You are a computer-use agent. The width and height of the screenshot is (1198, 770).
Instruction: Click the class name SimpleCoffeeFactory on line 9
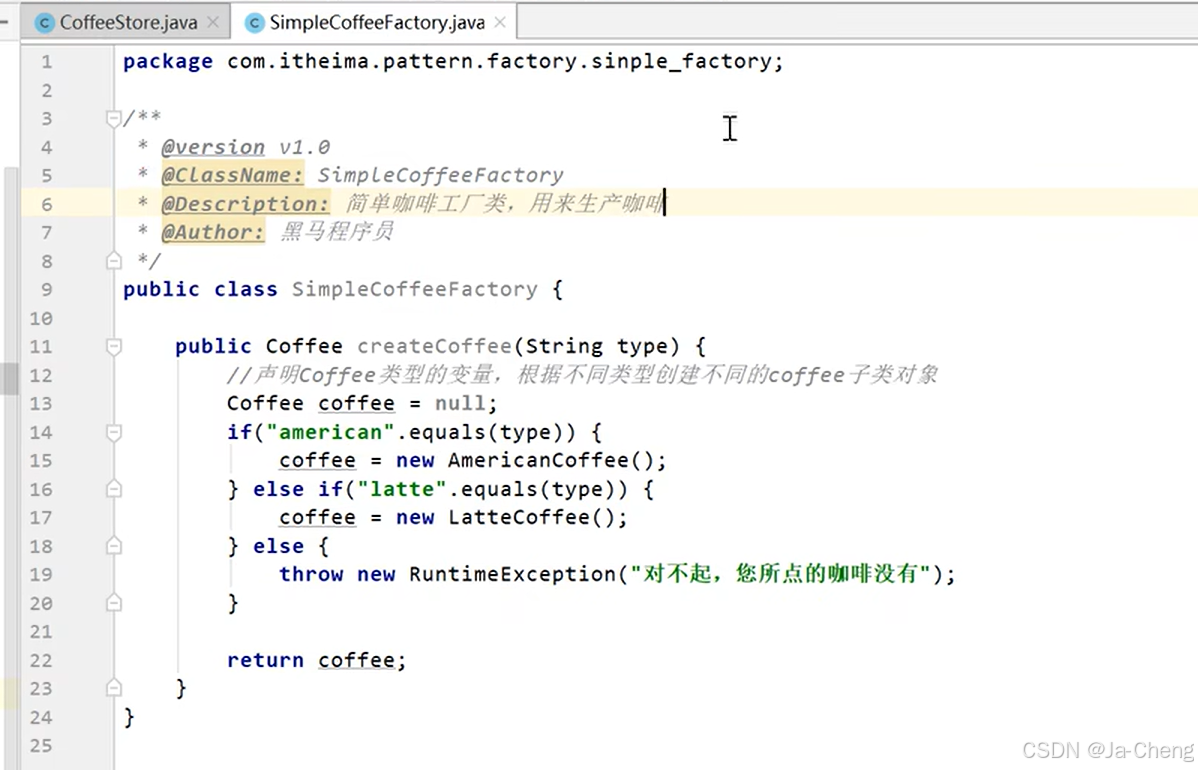pos(414,290)
